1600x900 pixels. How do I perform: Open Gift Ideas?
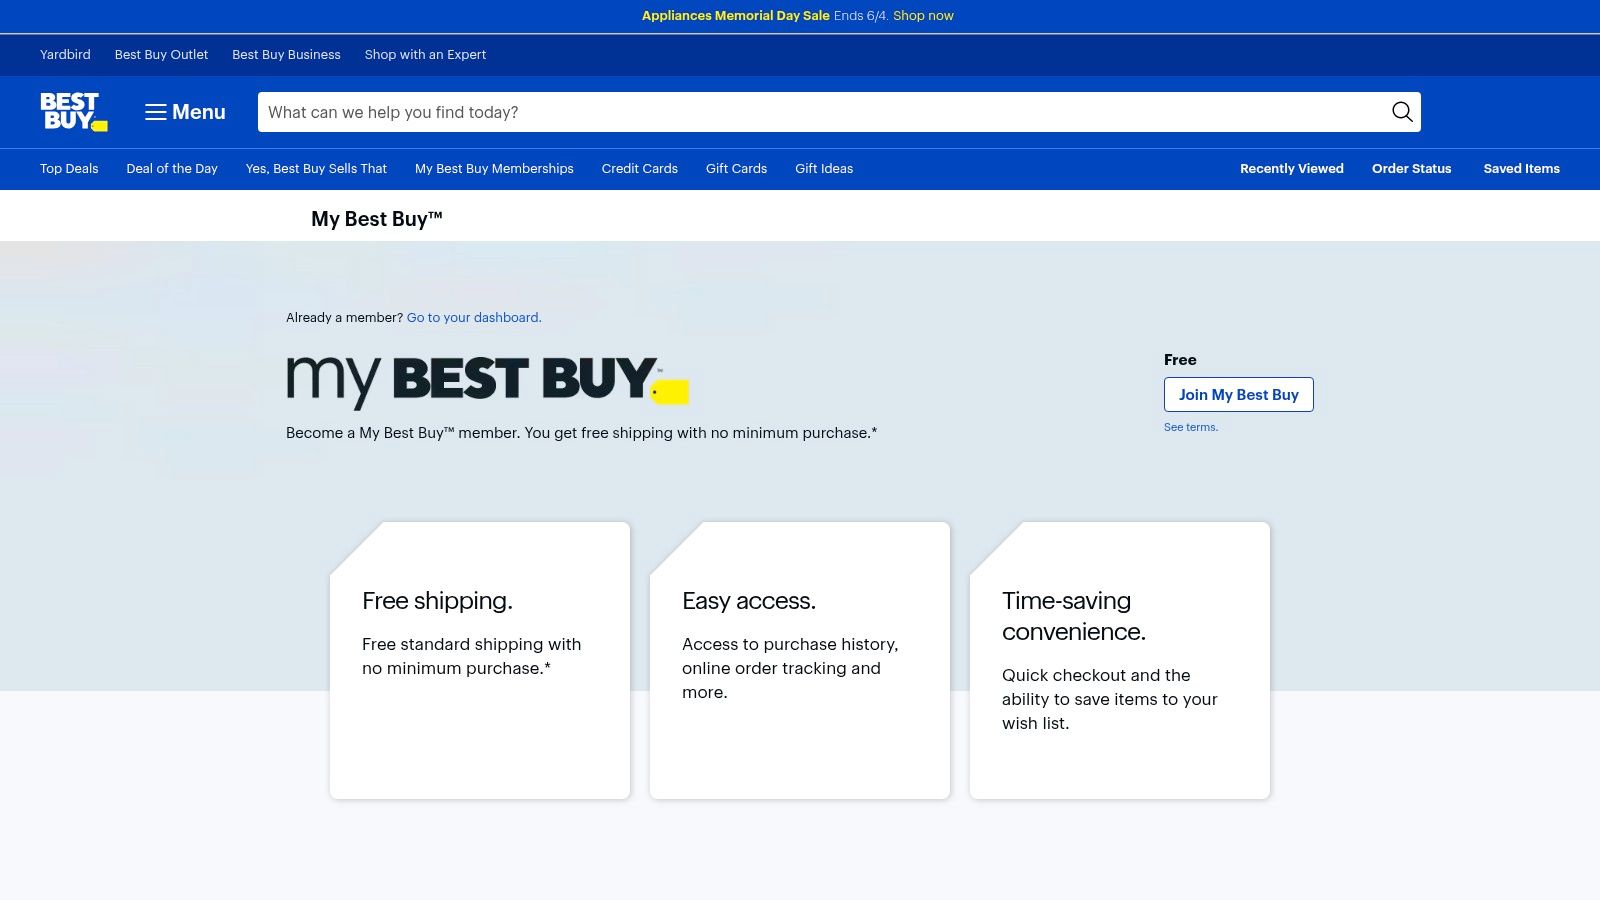824,169
